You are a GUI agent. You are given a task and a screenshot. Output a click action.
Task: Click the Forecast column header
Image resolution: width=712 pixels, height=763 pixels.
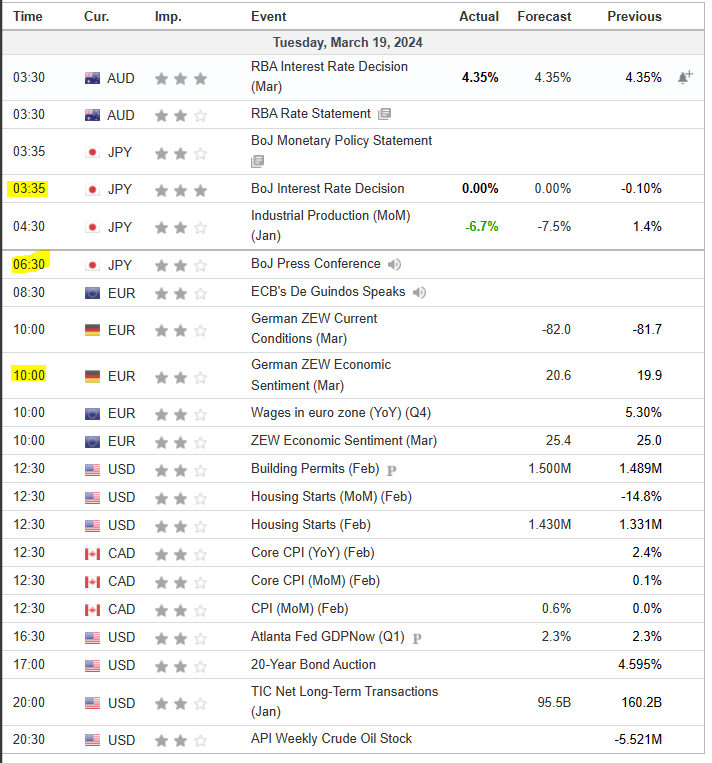point(544,17)
